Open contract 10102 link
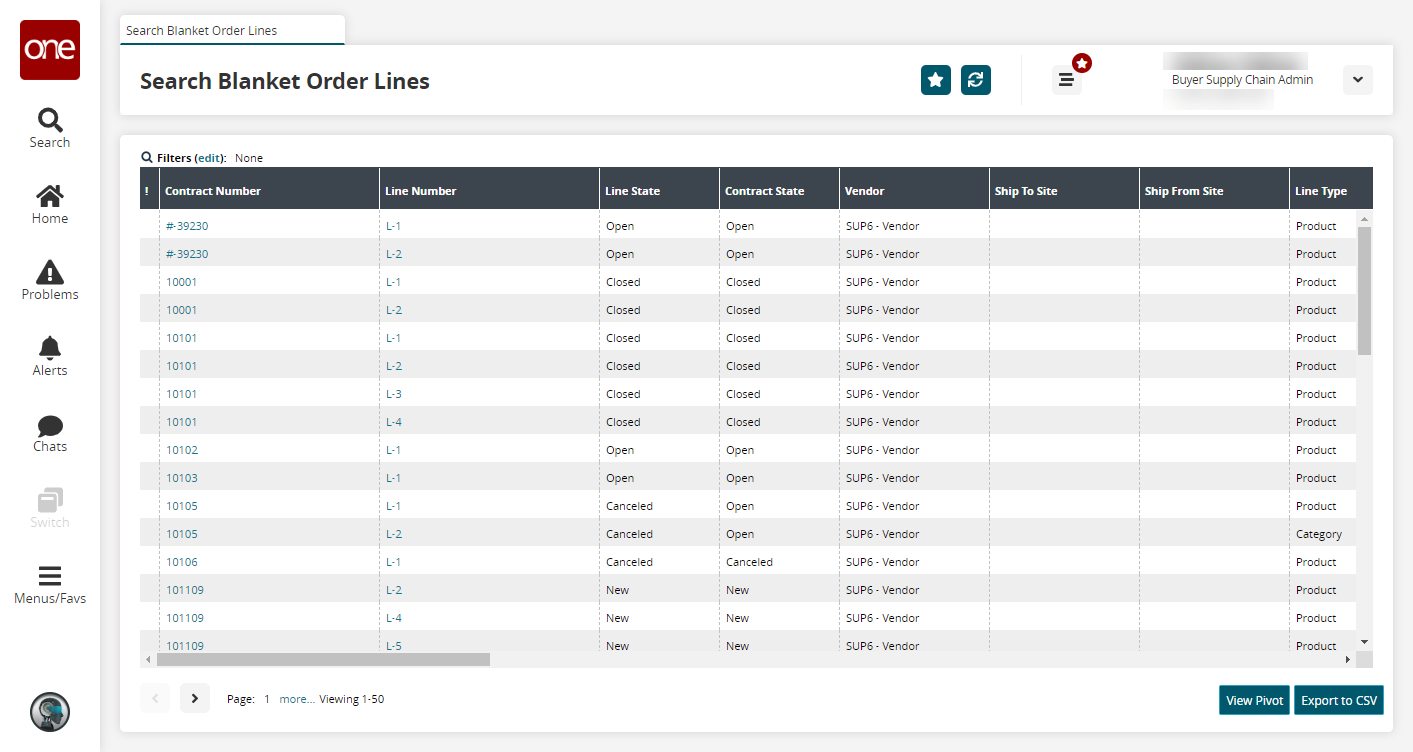1413x752 pixels. pos(182,450)
